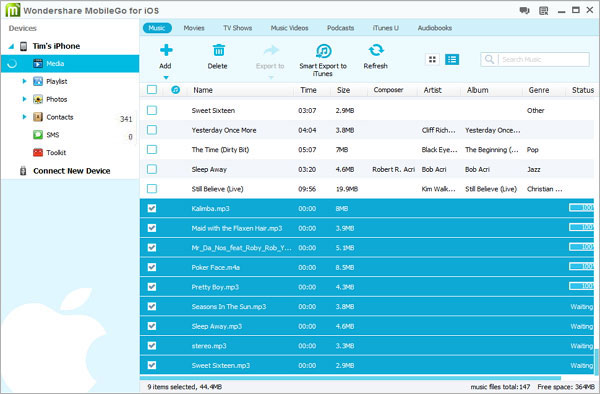Click Smart Export to iTunes icon
This screenshot has height=394, width=600.
[323, 50]
